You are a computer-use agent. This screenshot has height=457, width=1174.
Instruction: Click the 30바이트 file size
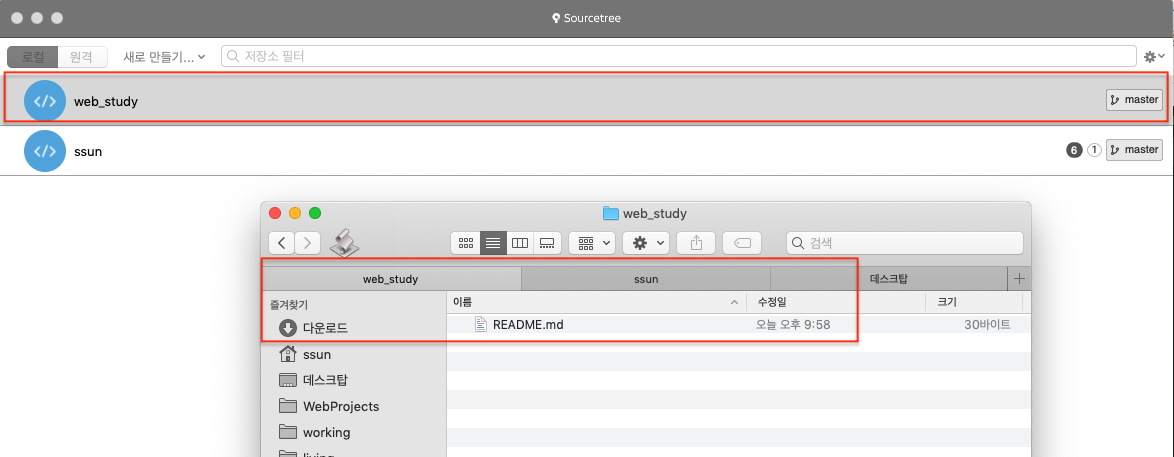point(988,324)
